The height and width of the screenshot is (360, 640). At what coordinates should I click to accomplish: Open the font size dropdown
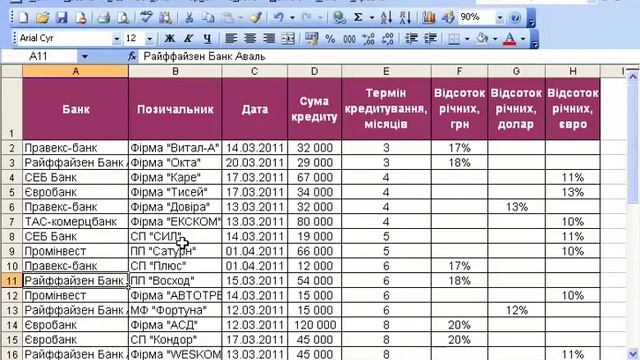click(x=150, y=39)
